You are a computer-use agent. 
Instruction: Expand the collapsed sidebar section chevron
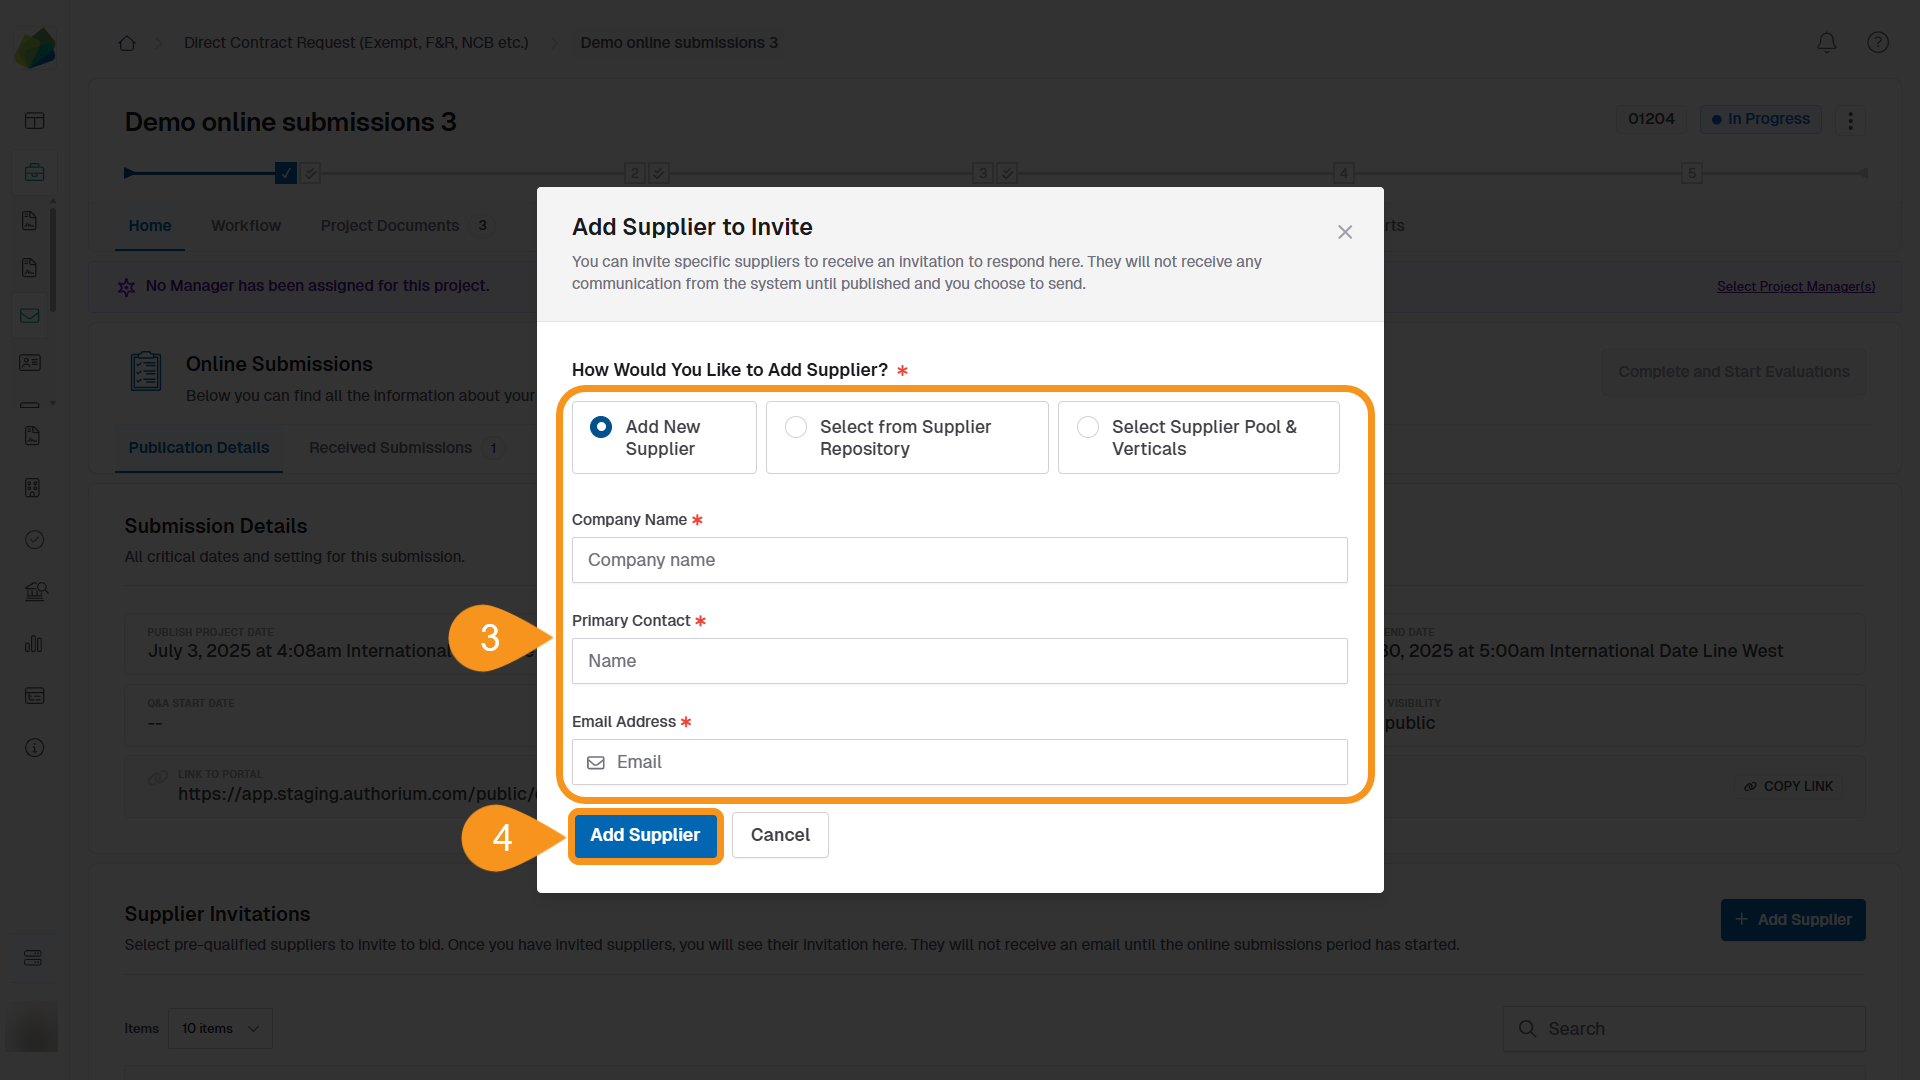[52, 403]
